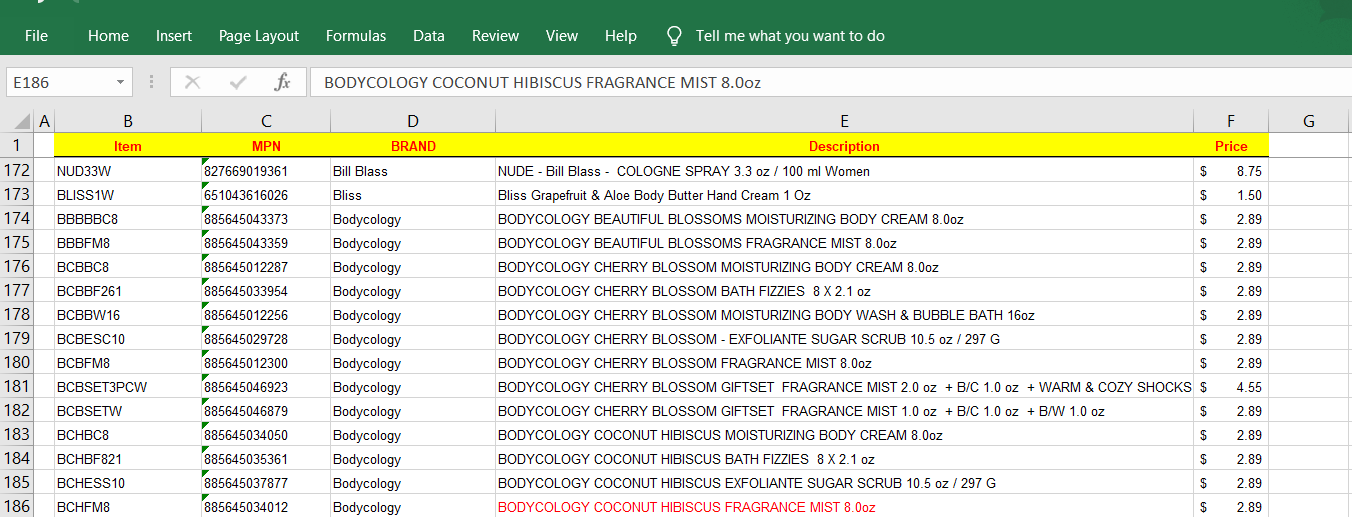
Task: Click the formula bar text field
Action: coord(830,82)
